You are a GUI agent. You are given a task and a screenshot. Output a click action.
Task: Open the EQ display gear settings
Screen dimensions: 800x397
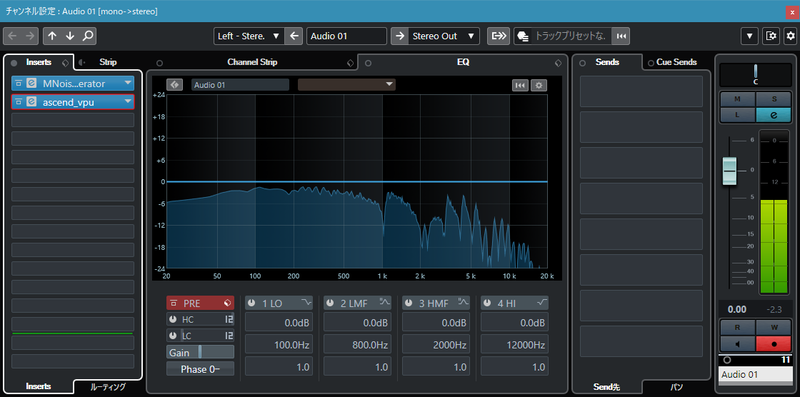click(x=539, y=85)
